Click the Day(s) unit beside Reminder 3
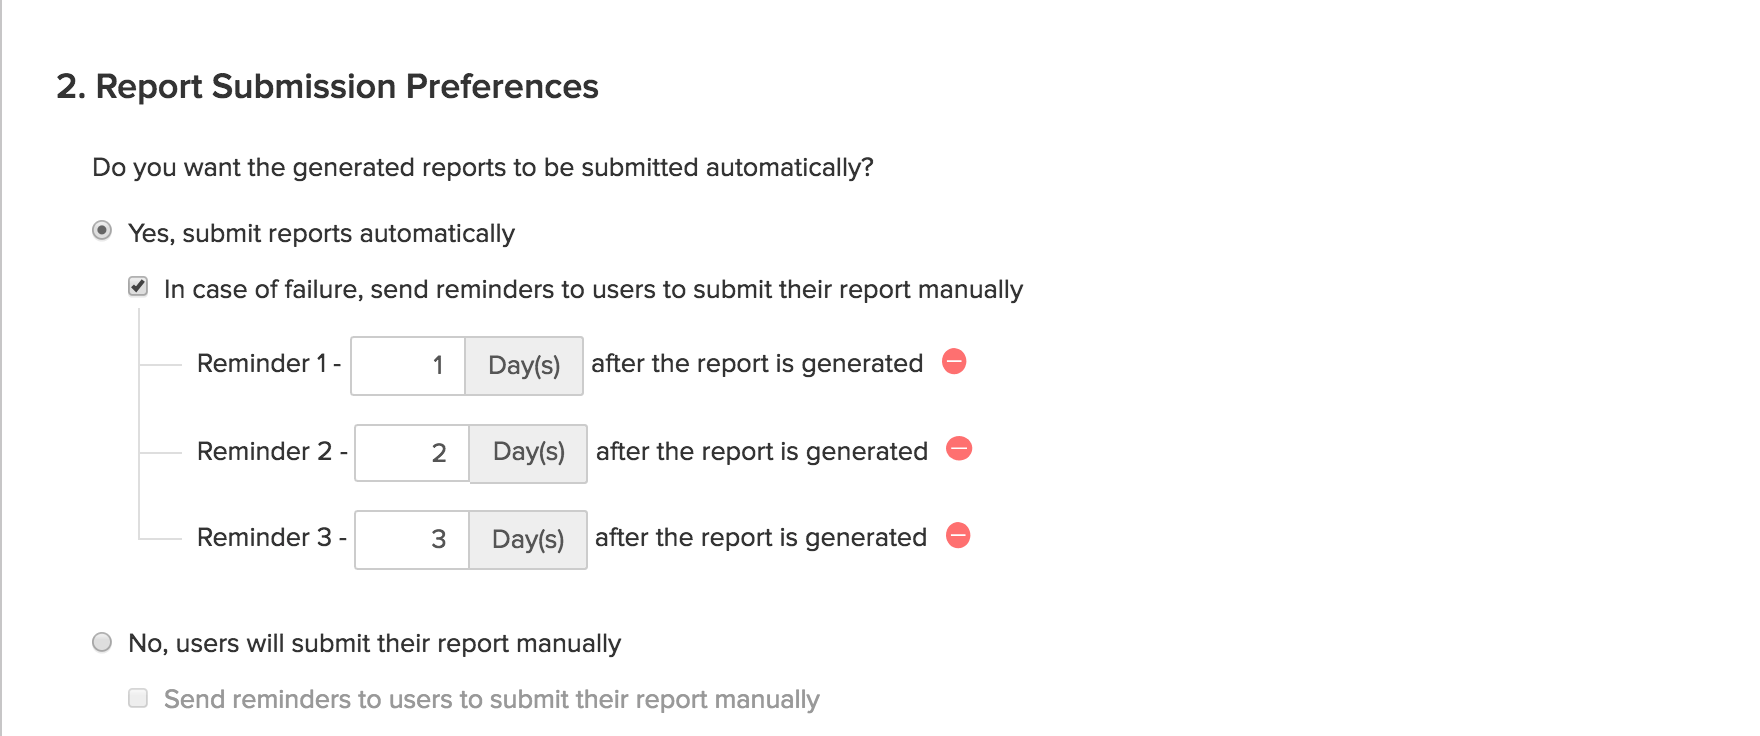This screenshot has width=1760, height=736. point(528,540)
